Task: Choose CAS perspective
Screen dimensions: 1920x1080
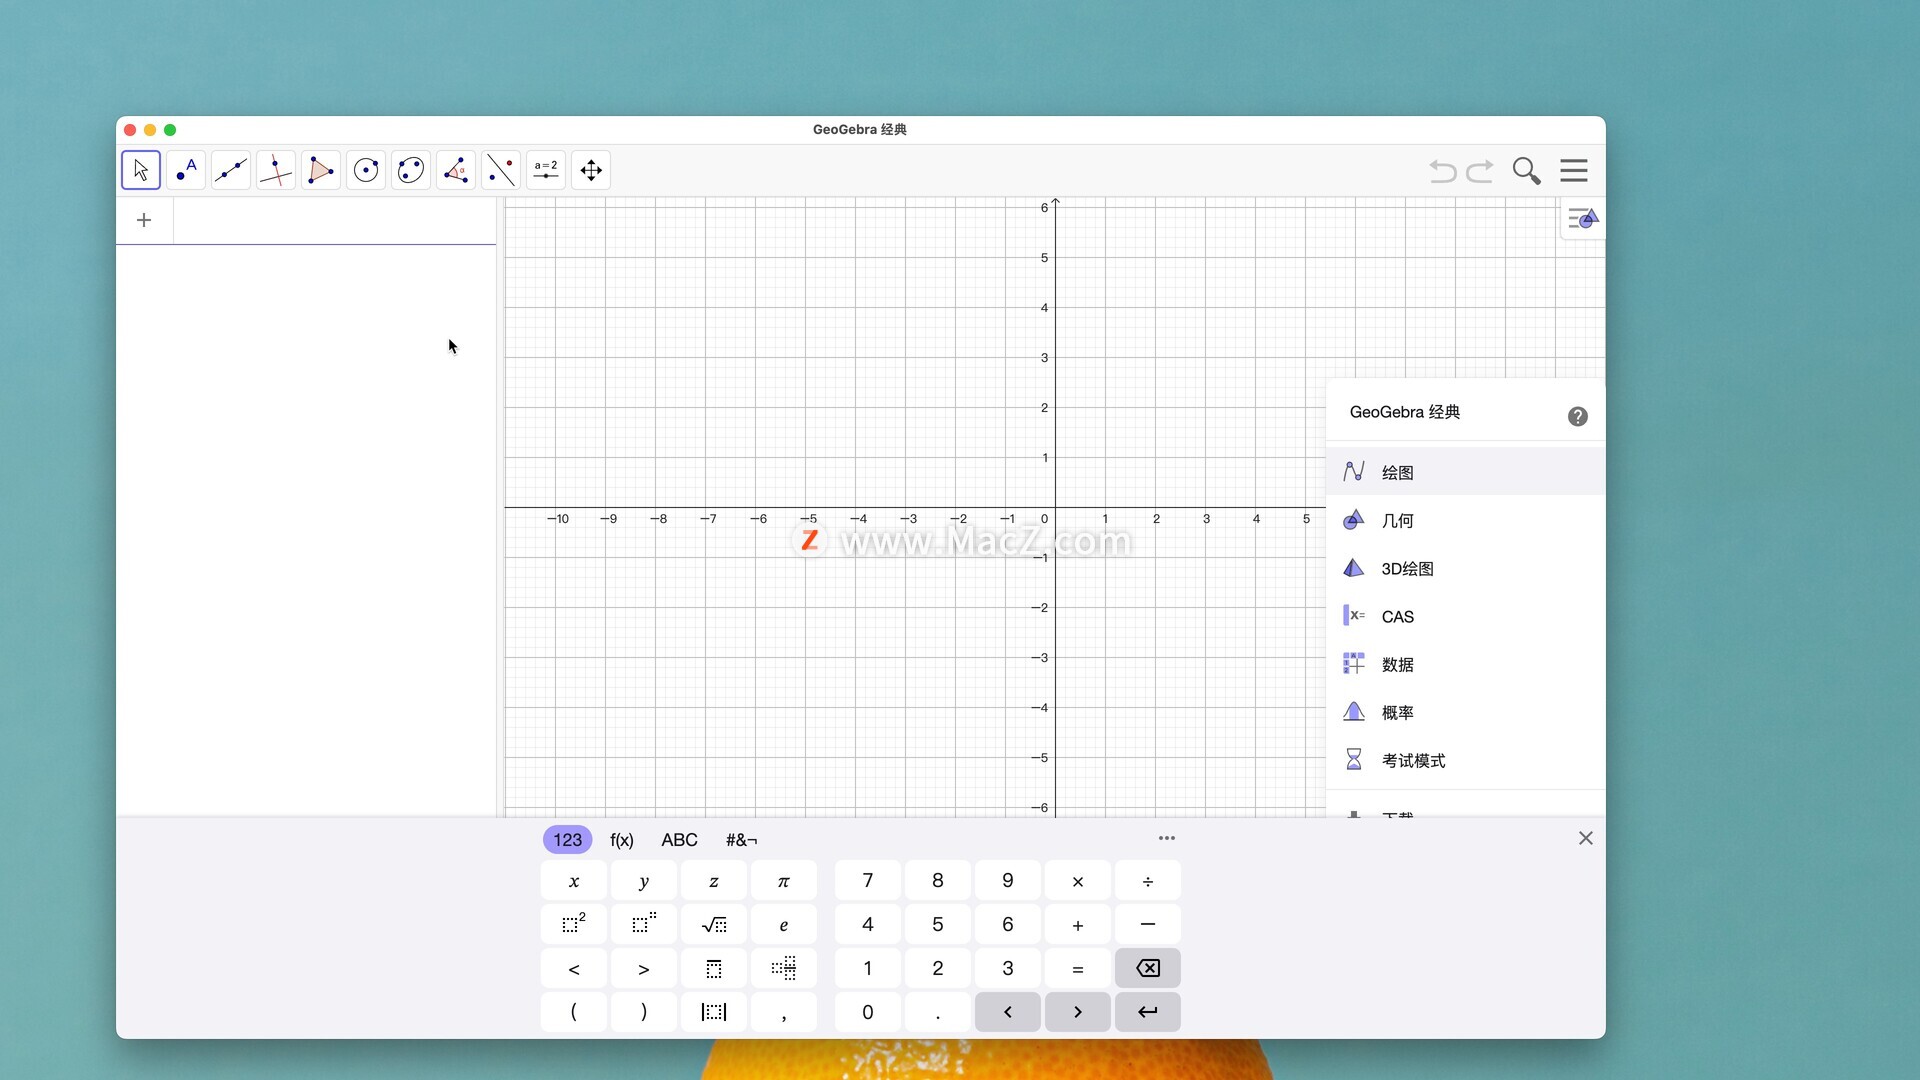Action: pyautogui.click(x=1466, y=616)
